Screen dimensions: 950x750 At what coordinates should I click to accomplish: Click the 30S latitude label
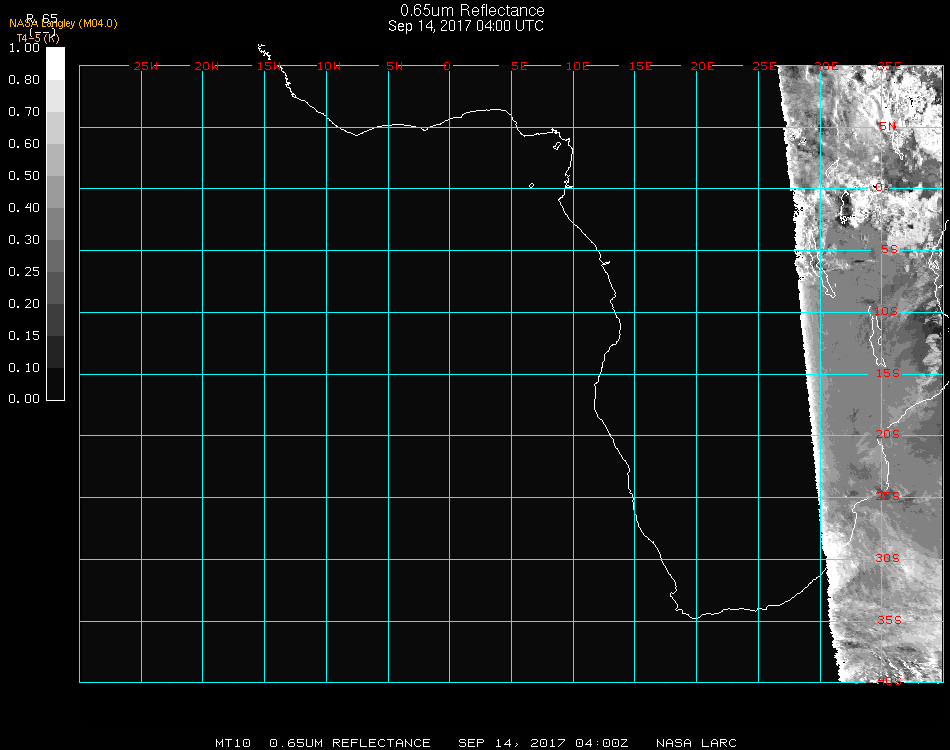click(888, 558)
